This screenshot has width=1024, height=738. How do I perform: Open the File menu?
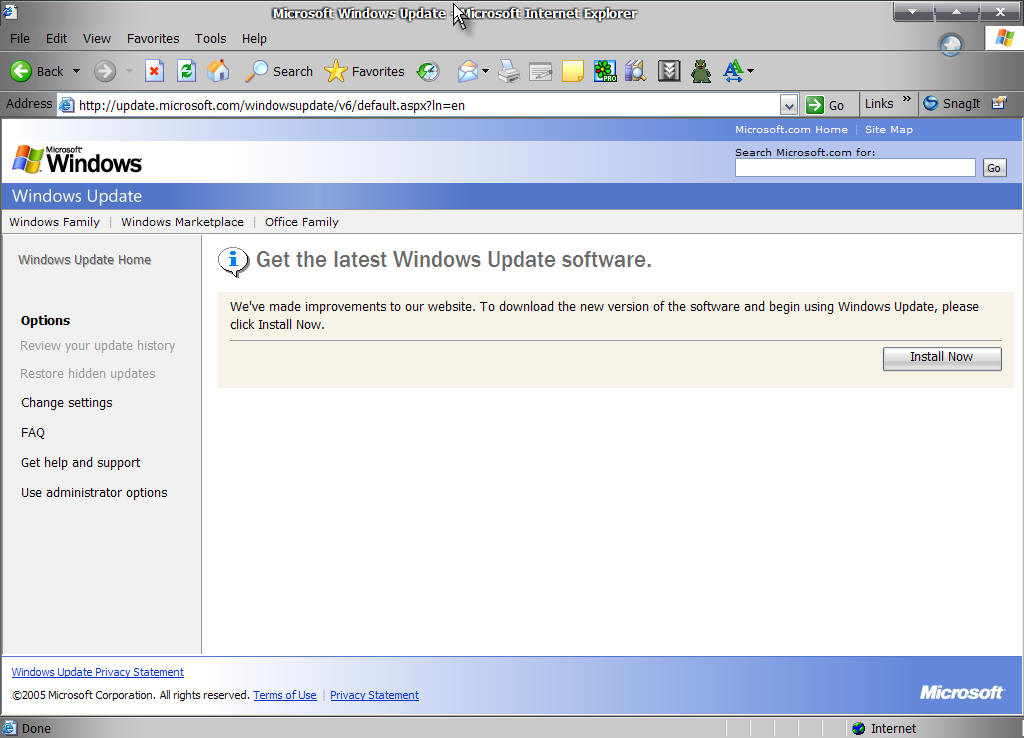click(20, 39)
